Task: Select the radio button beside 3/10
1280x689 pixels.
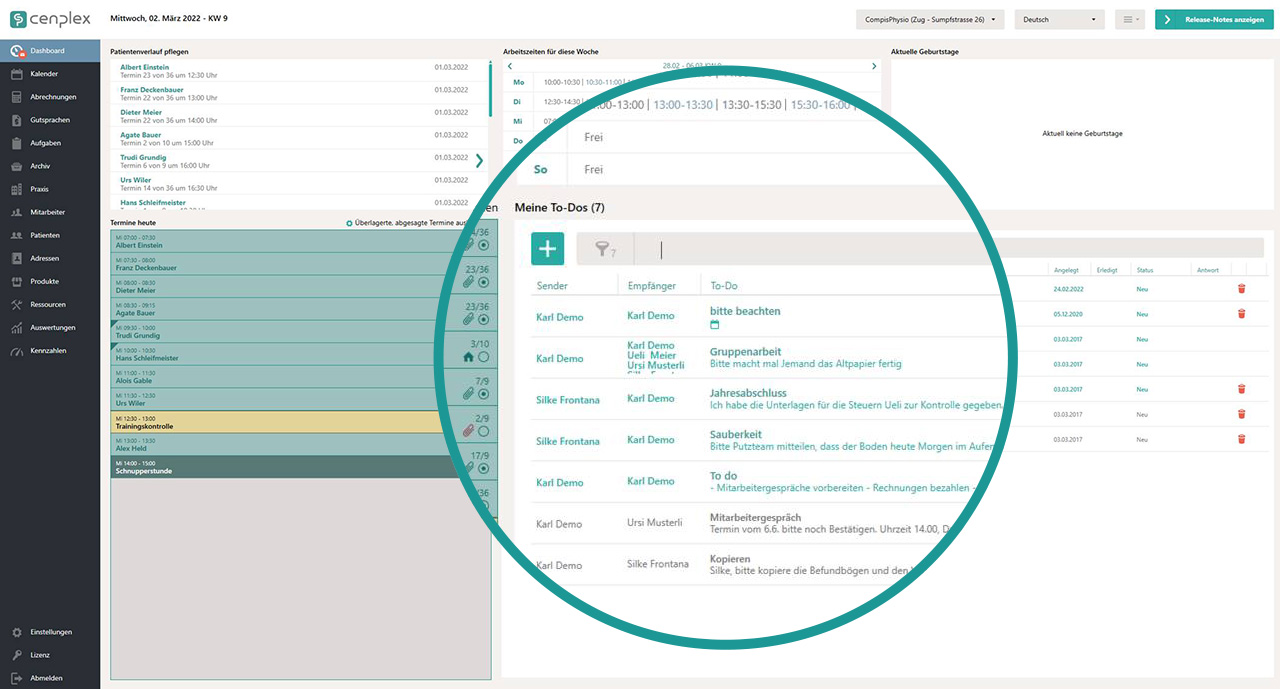Action: pyautogui.click(x=484, y=357)
